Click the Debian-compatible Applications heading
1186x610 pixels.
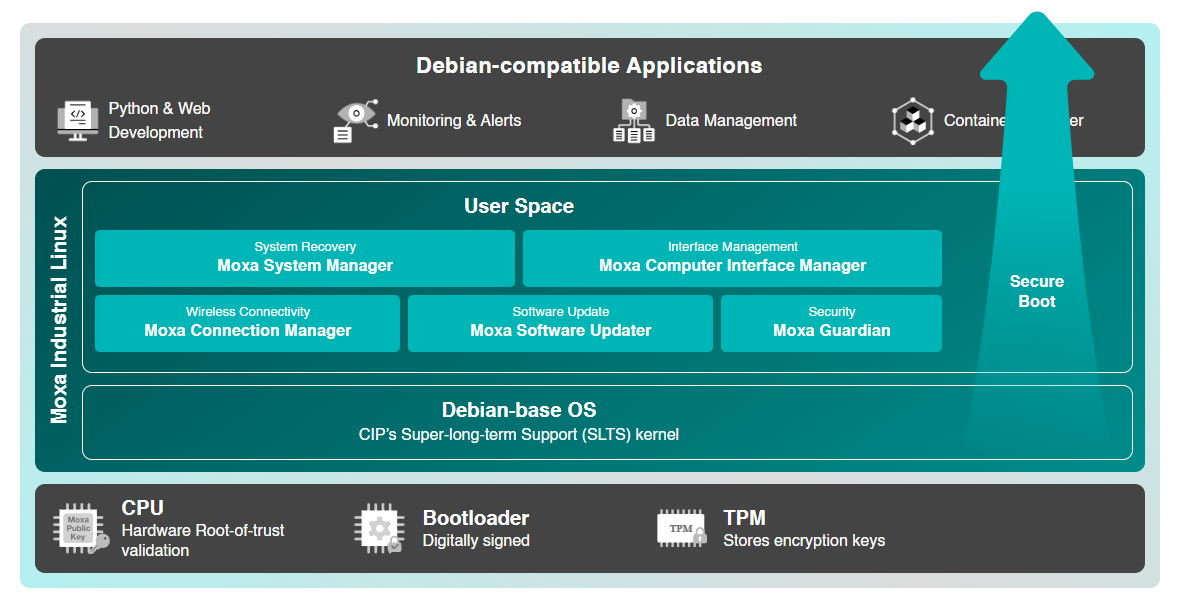point(589,66)
